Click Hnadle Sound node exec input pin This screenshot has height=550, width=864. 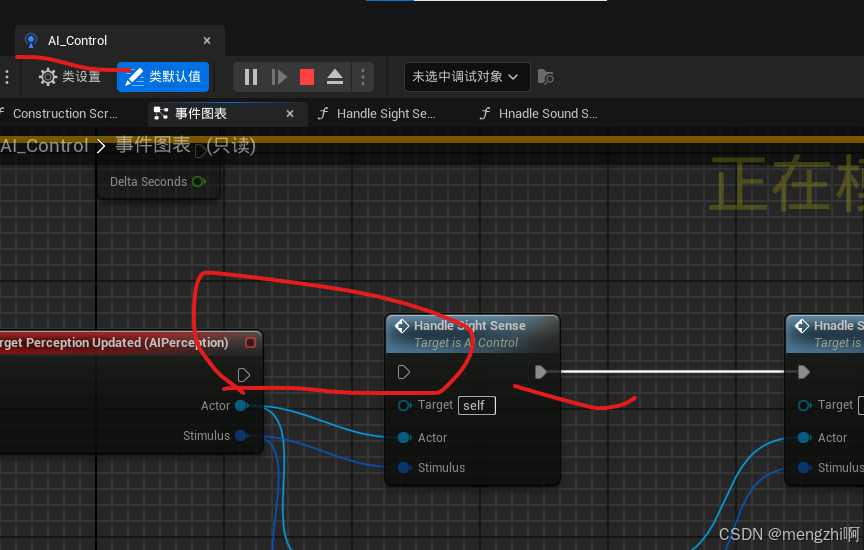click(x=804, y=373)
